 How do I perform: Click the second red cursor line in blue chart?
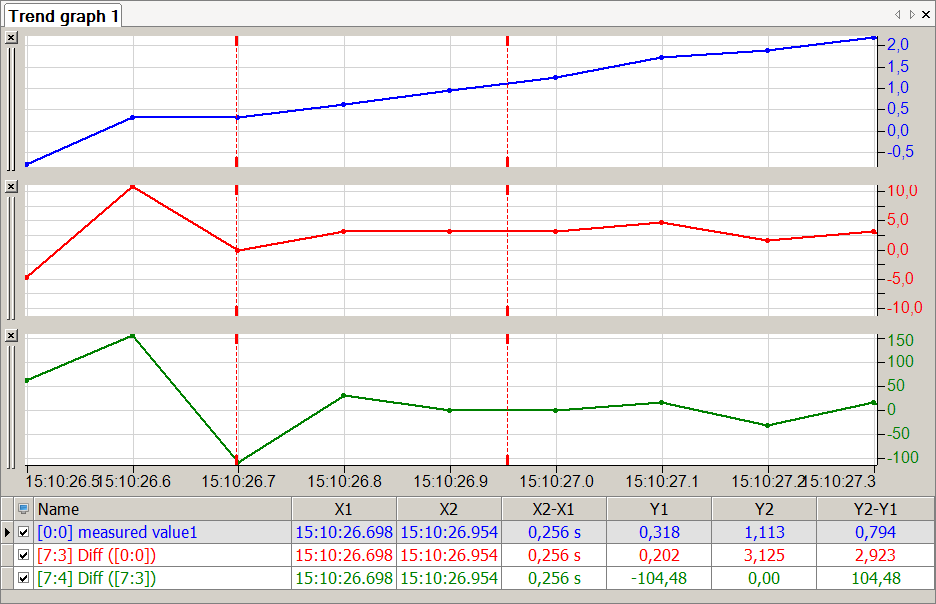click(x=507, y=101)
